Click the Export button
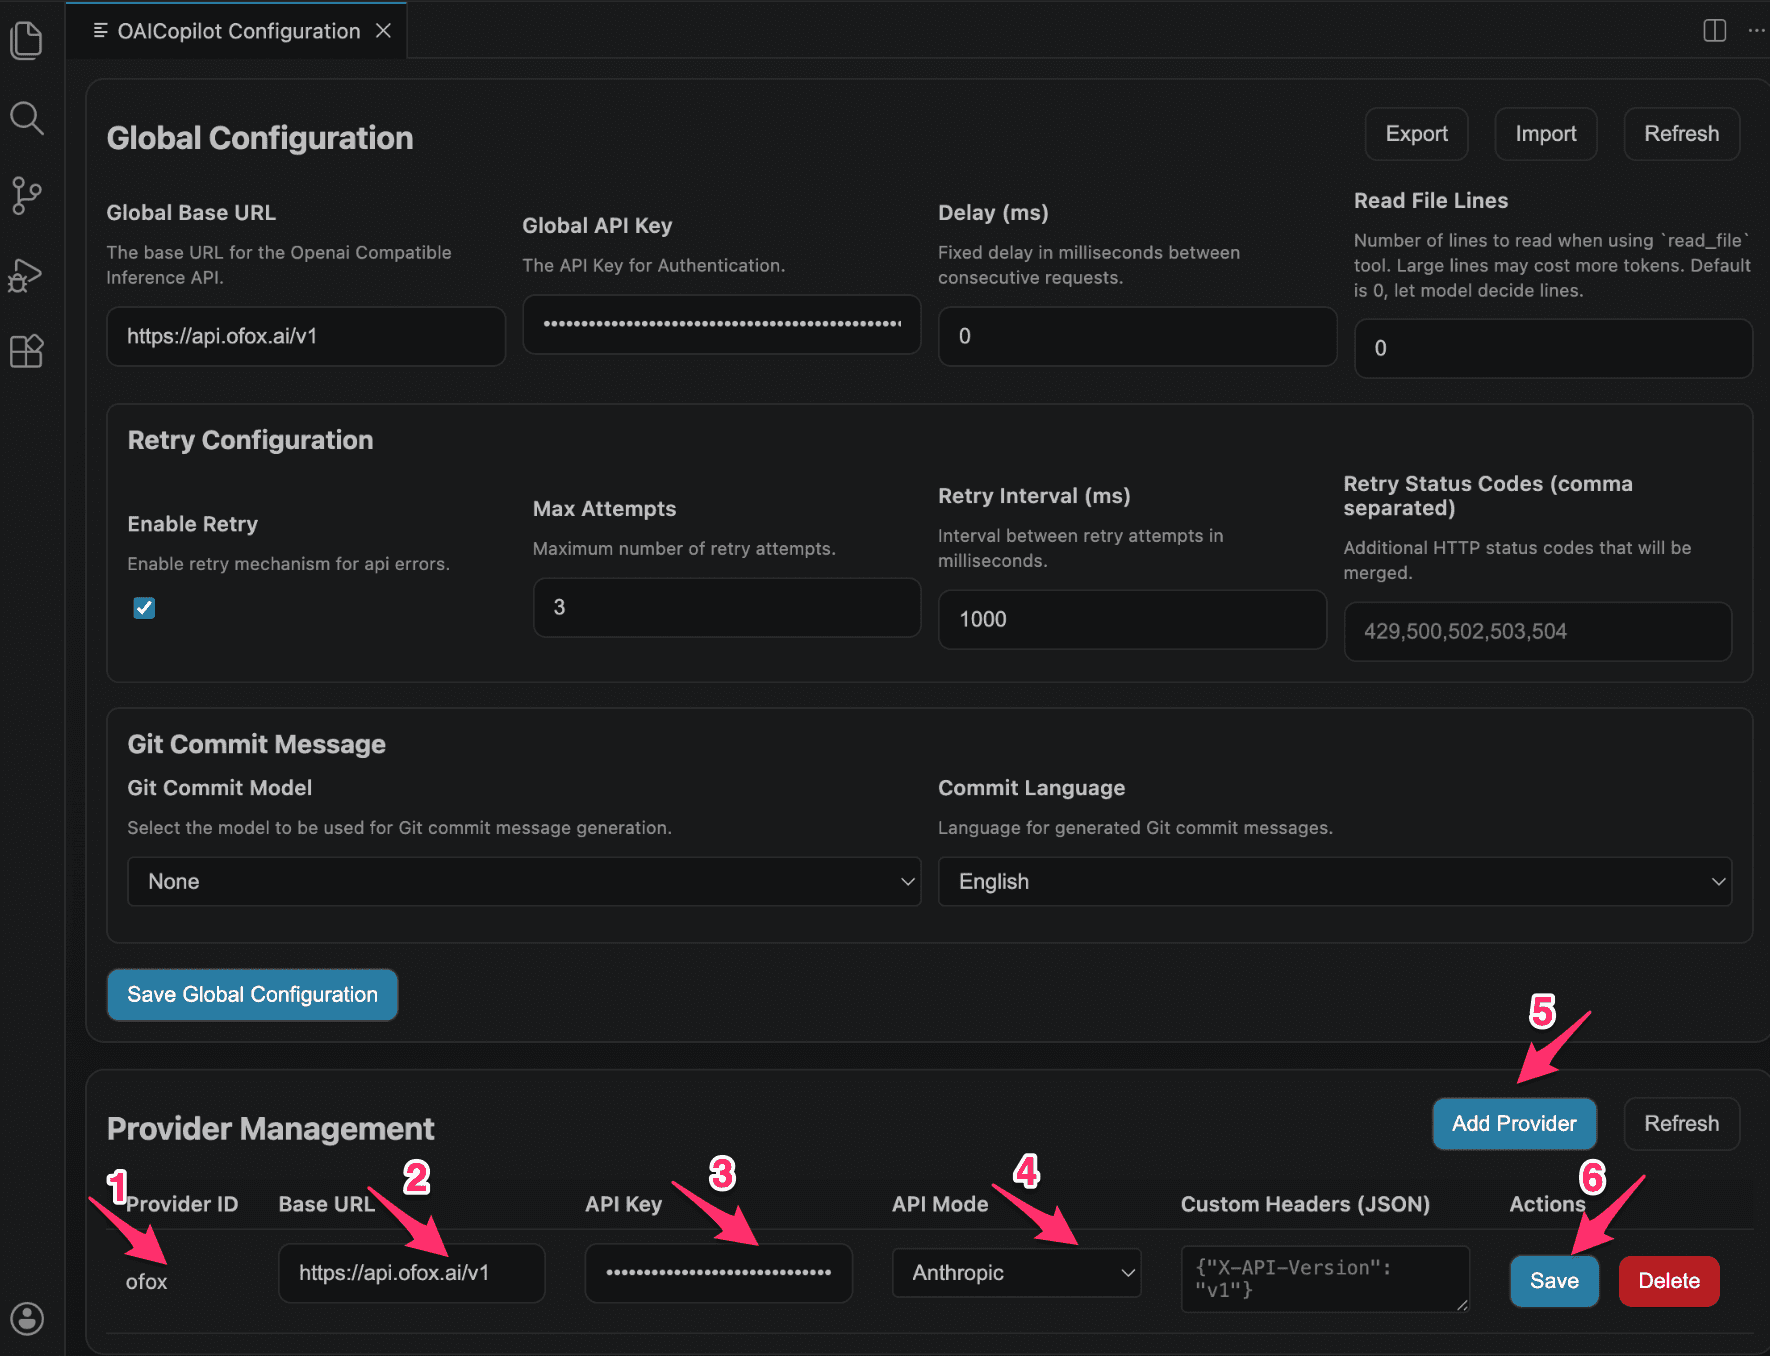 [x=1415, y=134]
